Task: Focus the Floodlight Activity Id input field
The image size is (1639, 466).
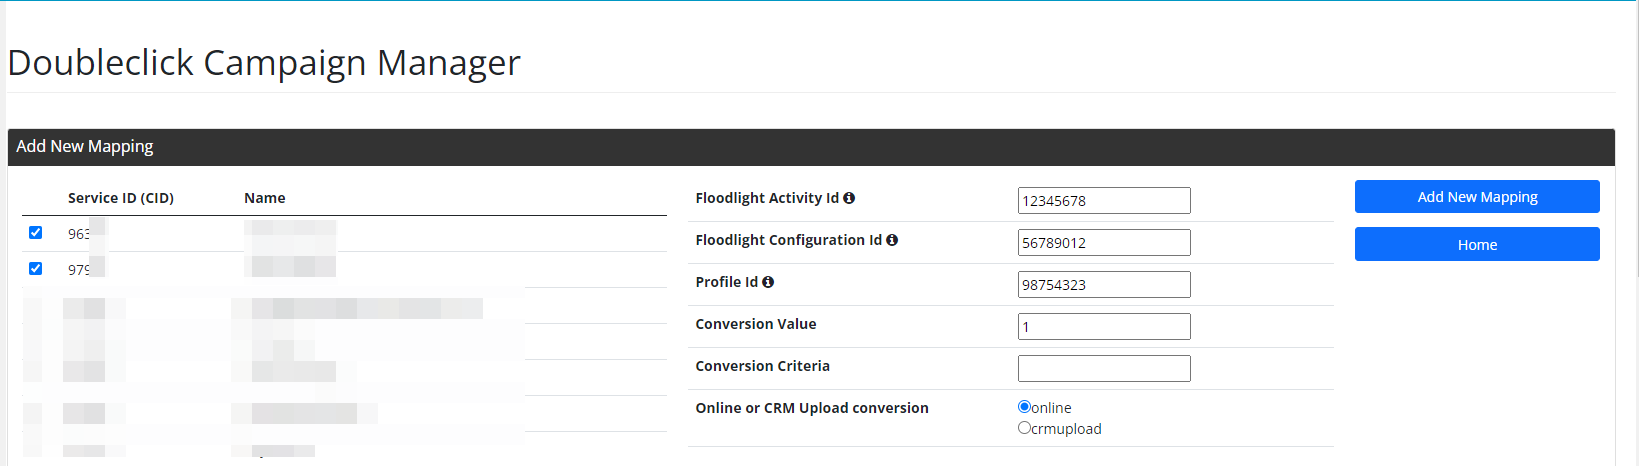Action: tap(1104, 200)
